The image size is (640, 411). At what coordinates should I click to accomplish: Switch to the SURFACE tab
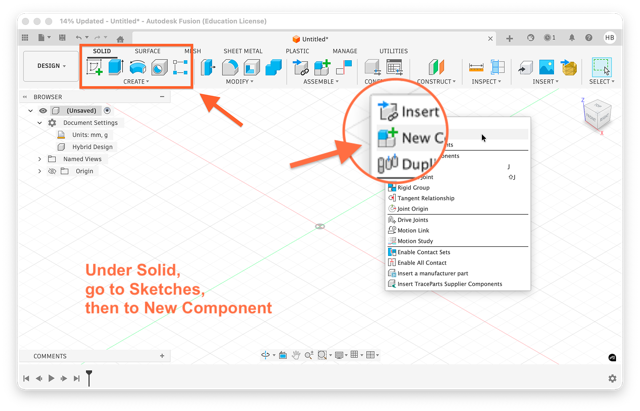click(x=147, y=51)
